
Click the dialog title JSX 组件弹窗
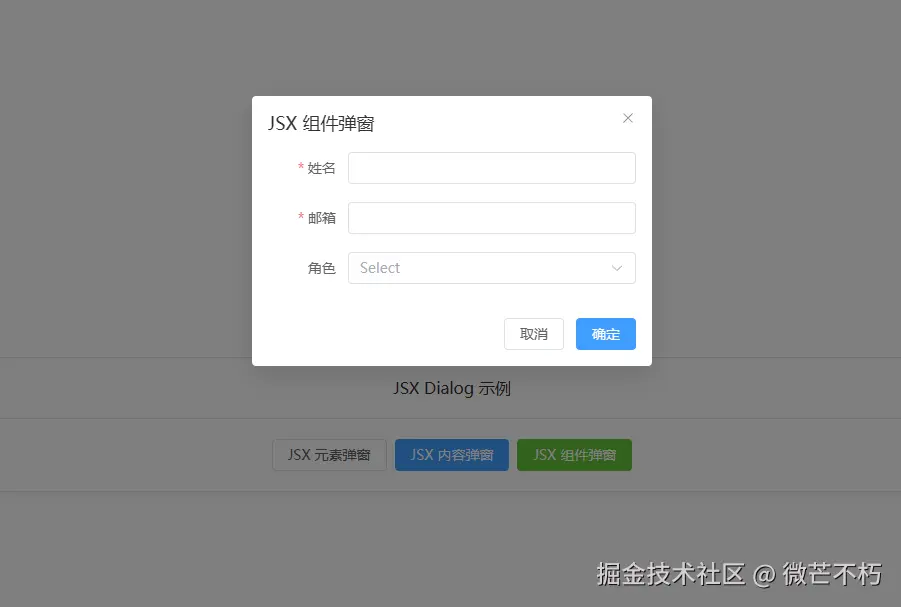pos(321,123)
